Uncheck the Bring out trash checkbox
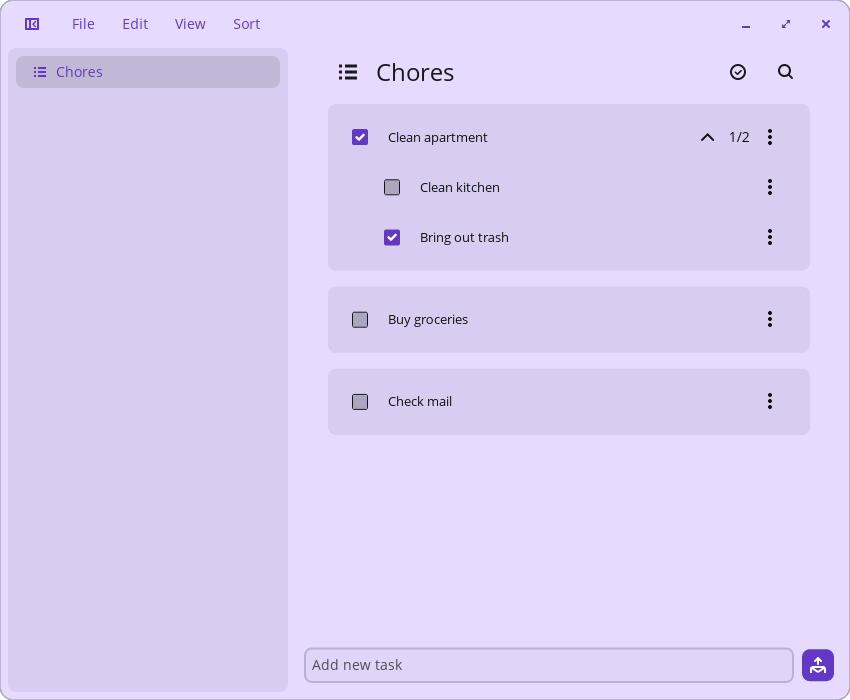The height and width of the screenshot is (700, 850). (x=392, y=237)
